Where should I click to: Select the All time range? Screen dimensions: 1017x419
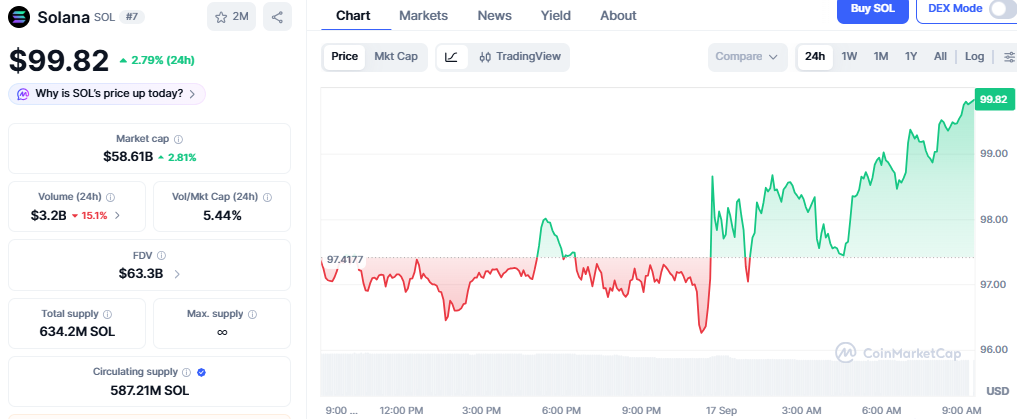(x=940, y=57)
